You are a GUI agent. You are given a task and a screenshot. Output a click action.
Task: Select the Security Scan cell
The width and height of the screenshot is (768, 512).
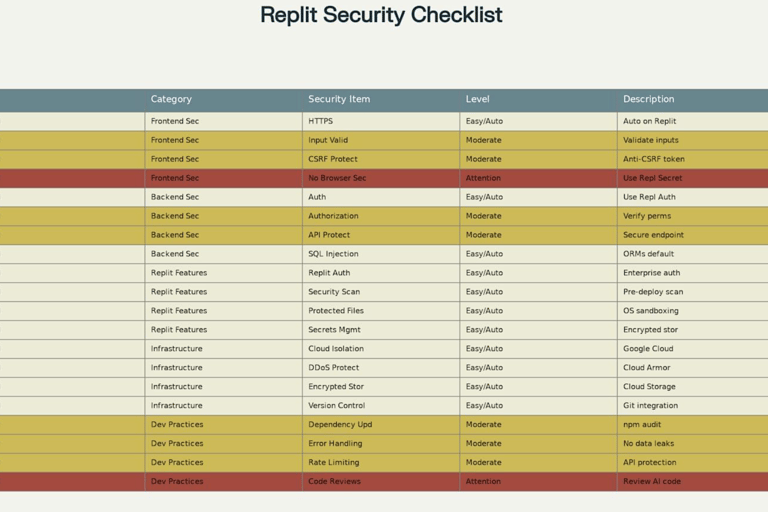(381, 292)
